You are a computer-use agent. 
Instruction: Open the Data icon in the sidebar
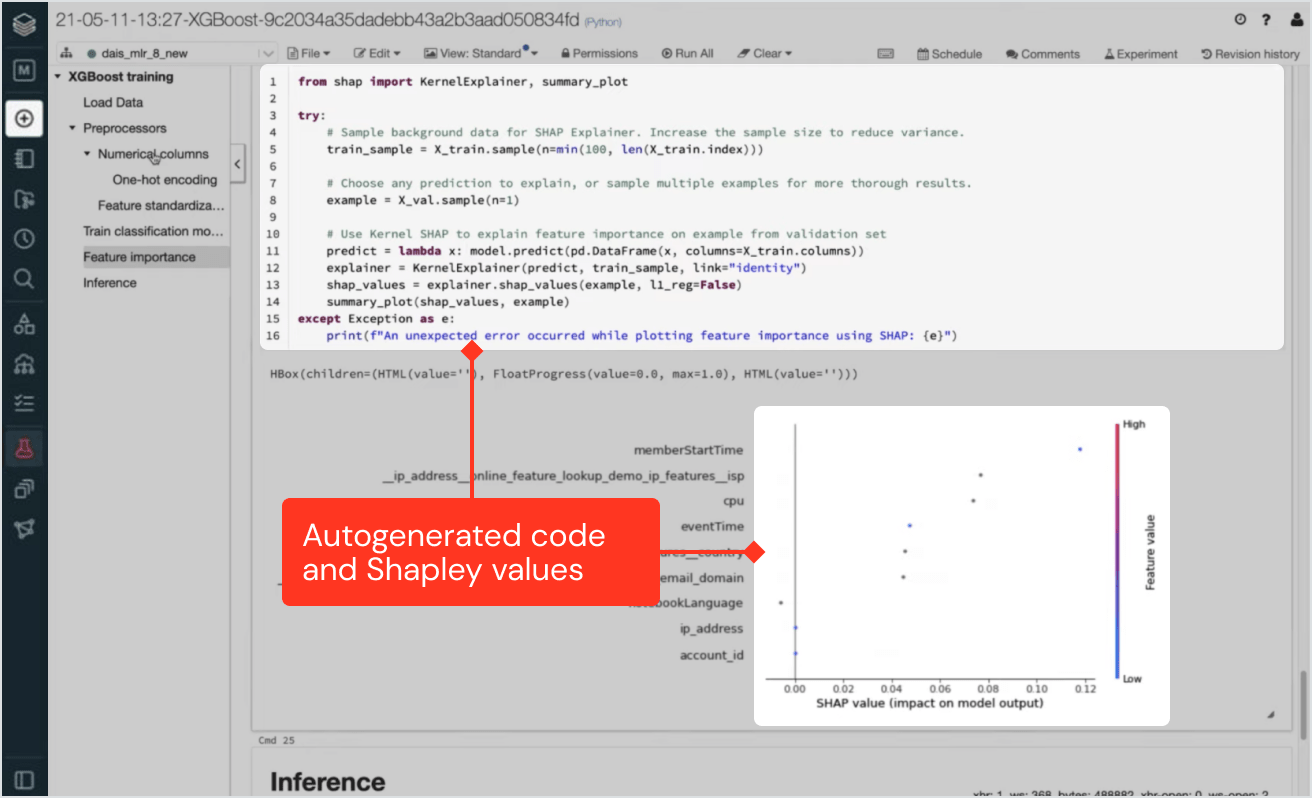[25, 324]
